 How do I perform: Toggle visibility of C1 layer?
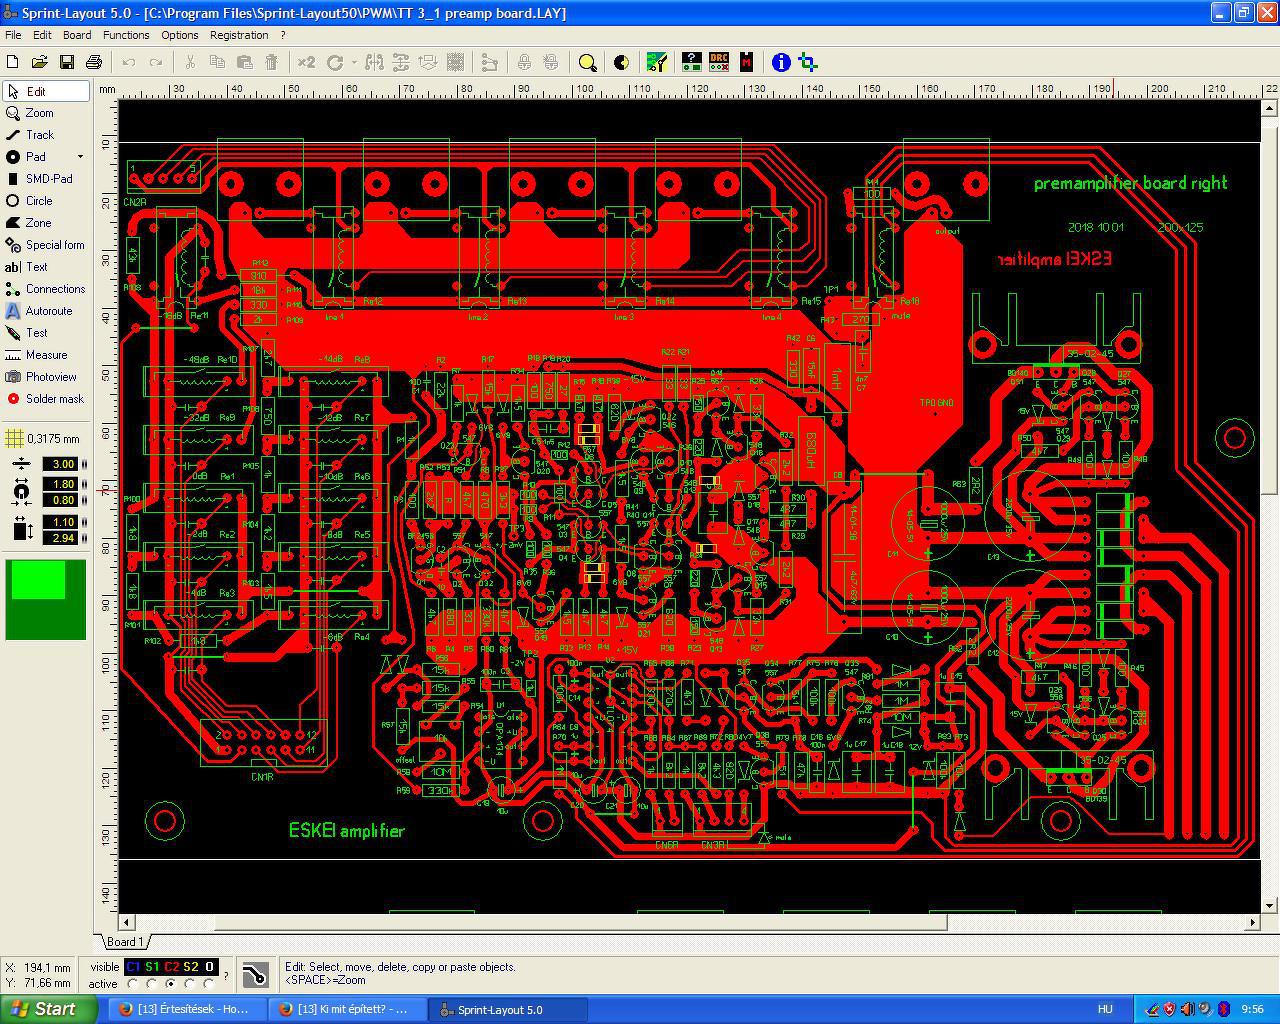point(134,967)
